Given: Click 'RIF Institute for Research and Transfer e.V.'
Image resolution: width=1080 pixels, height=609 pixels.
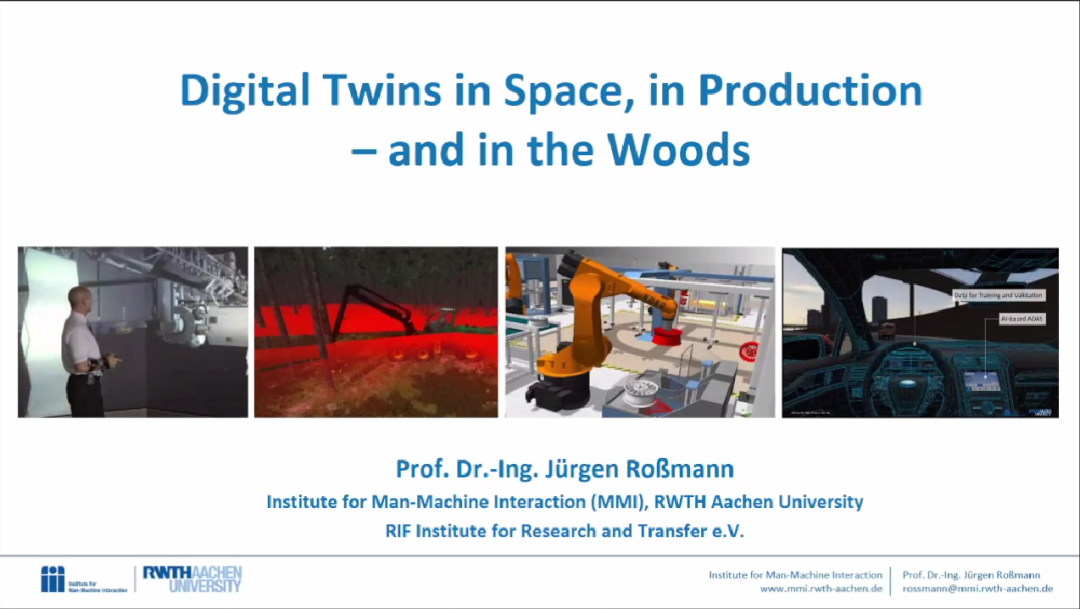Looking at the screenshot, I should (565, 531).
